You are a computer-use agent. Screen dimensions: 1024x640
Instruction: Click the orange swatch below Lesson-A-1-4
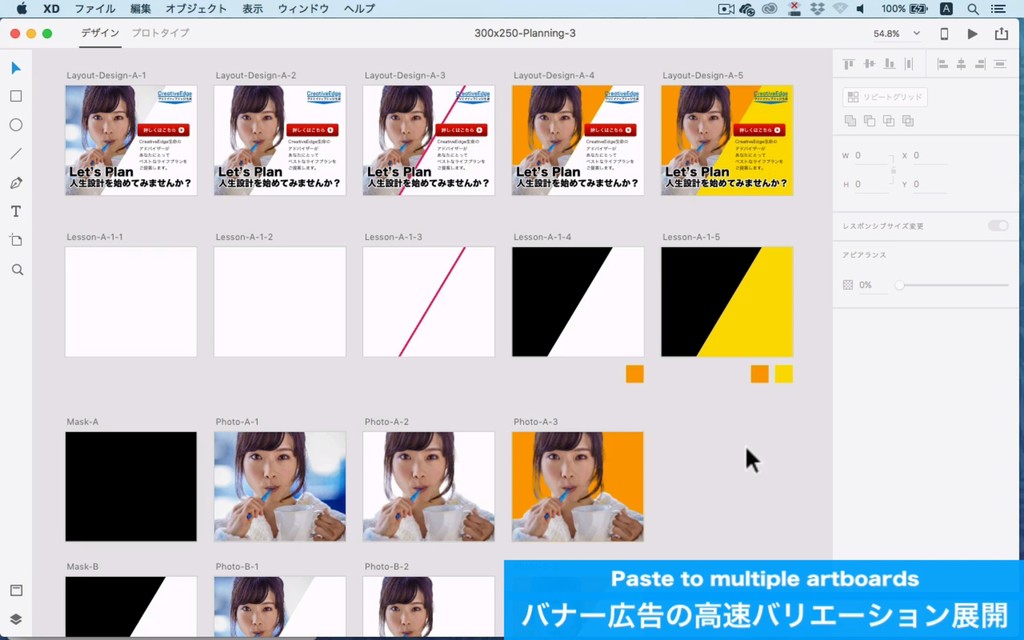(635, 374)
